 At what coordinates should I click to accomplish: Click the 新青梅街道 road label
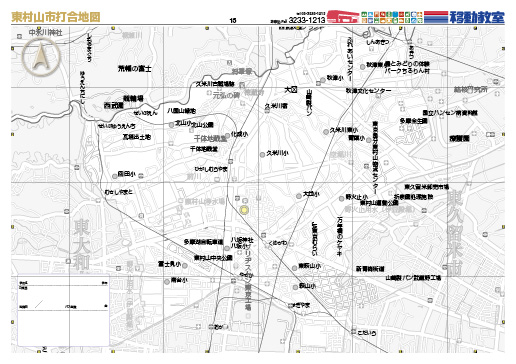tap(370, 269)
